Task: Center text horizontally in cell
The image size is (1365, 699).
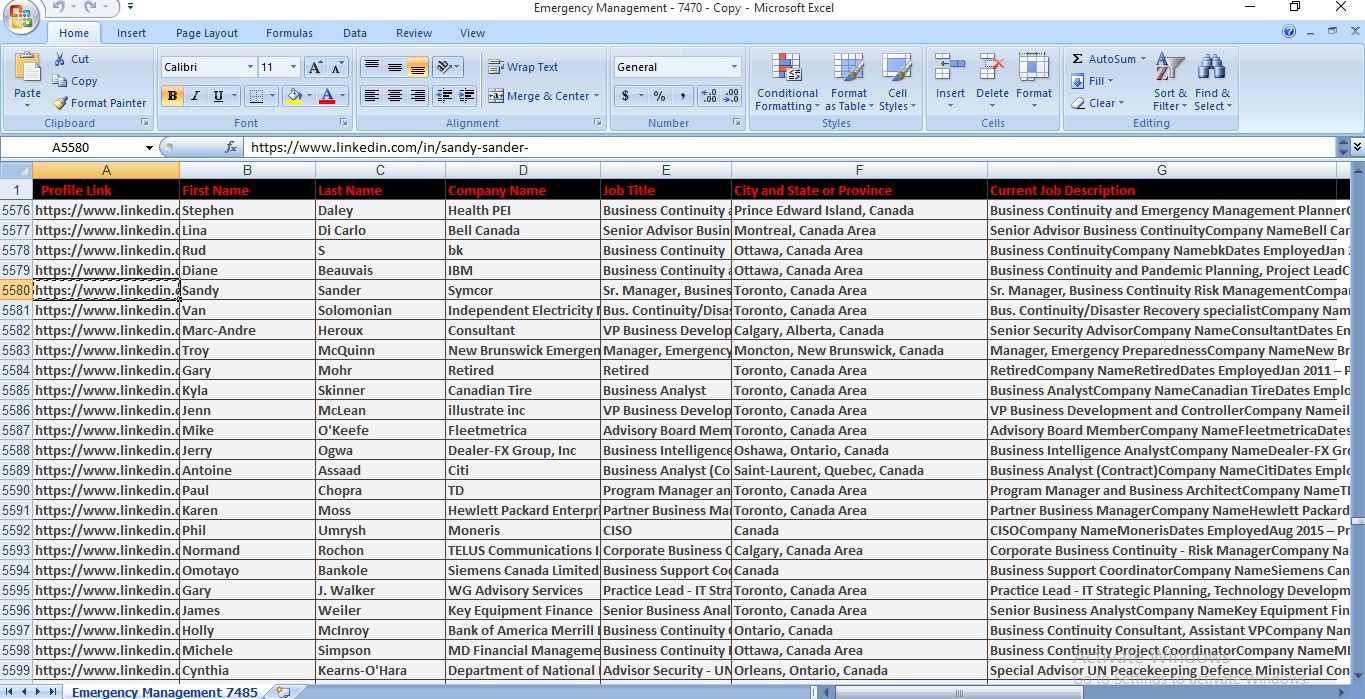Action: [395, 96]
